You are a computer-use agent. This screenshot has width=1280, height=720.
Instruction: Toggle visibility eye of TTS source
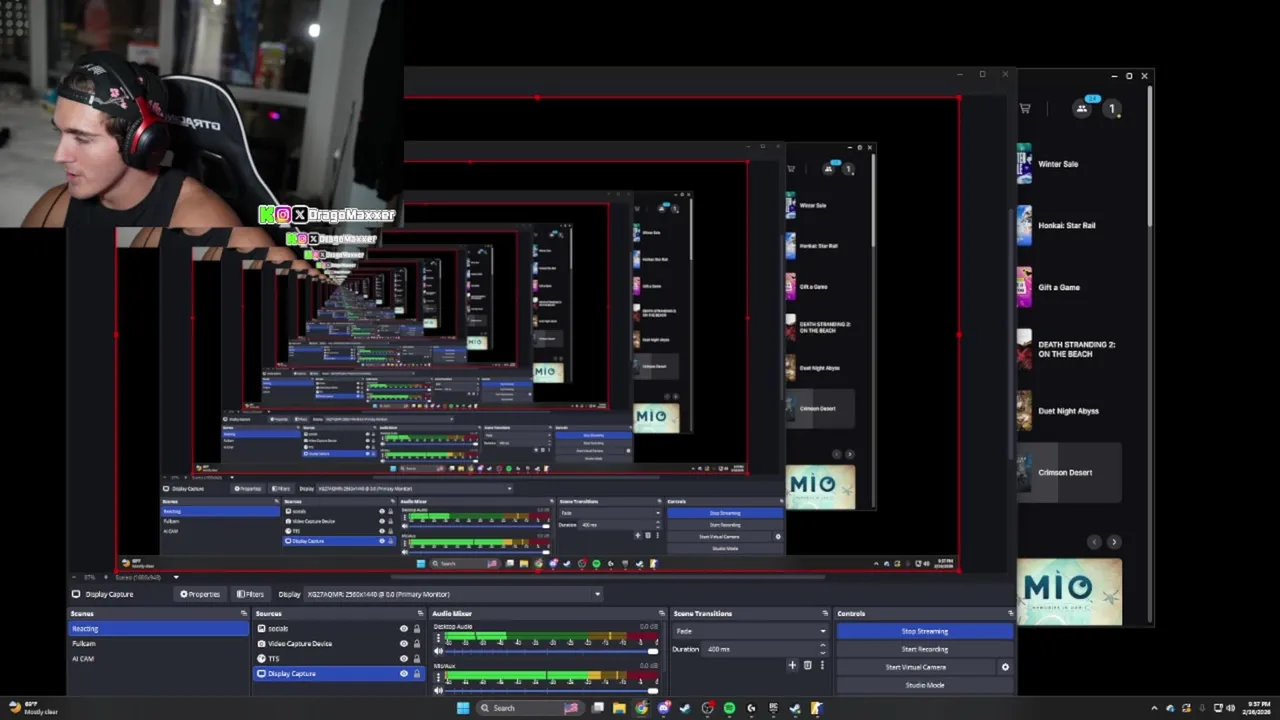coord(404,659)
